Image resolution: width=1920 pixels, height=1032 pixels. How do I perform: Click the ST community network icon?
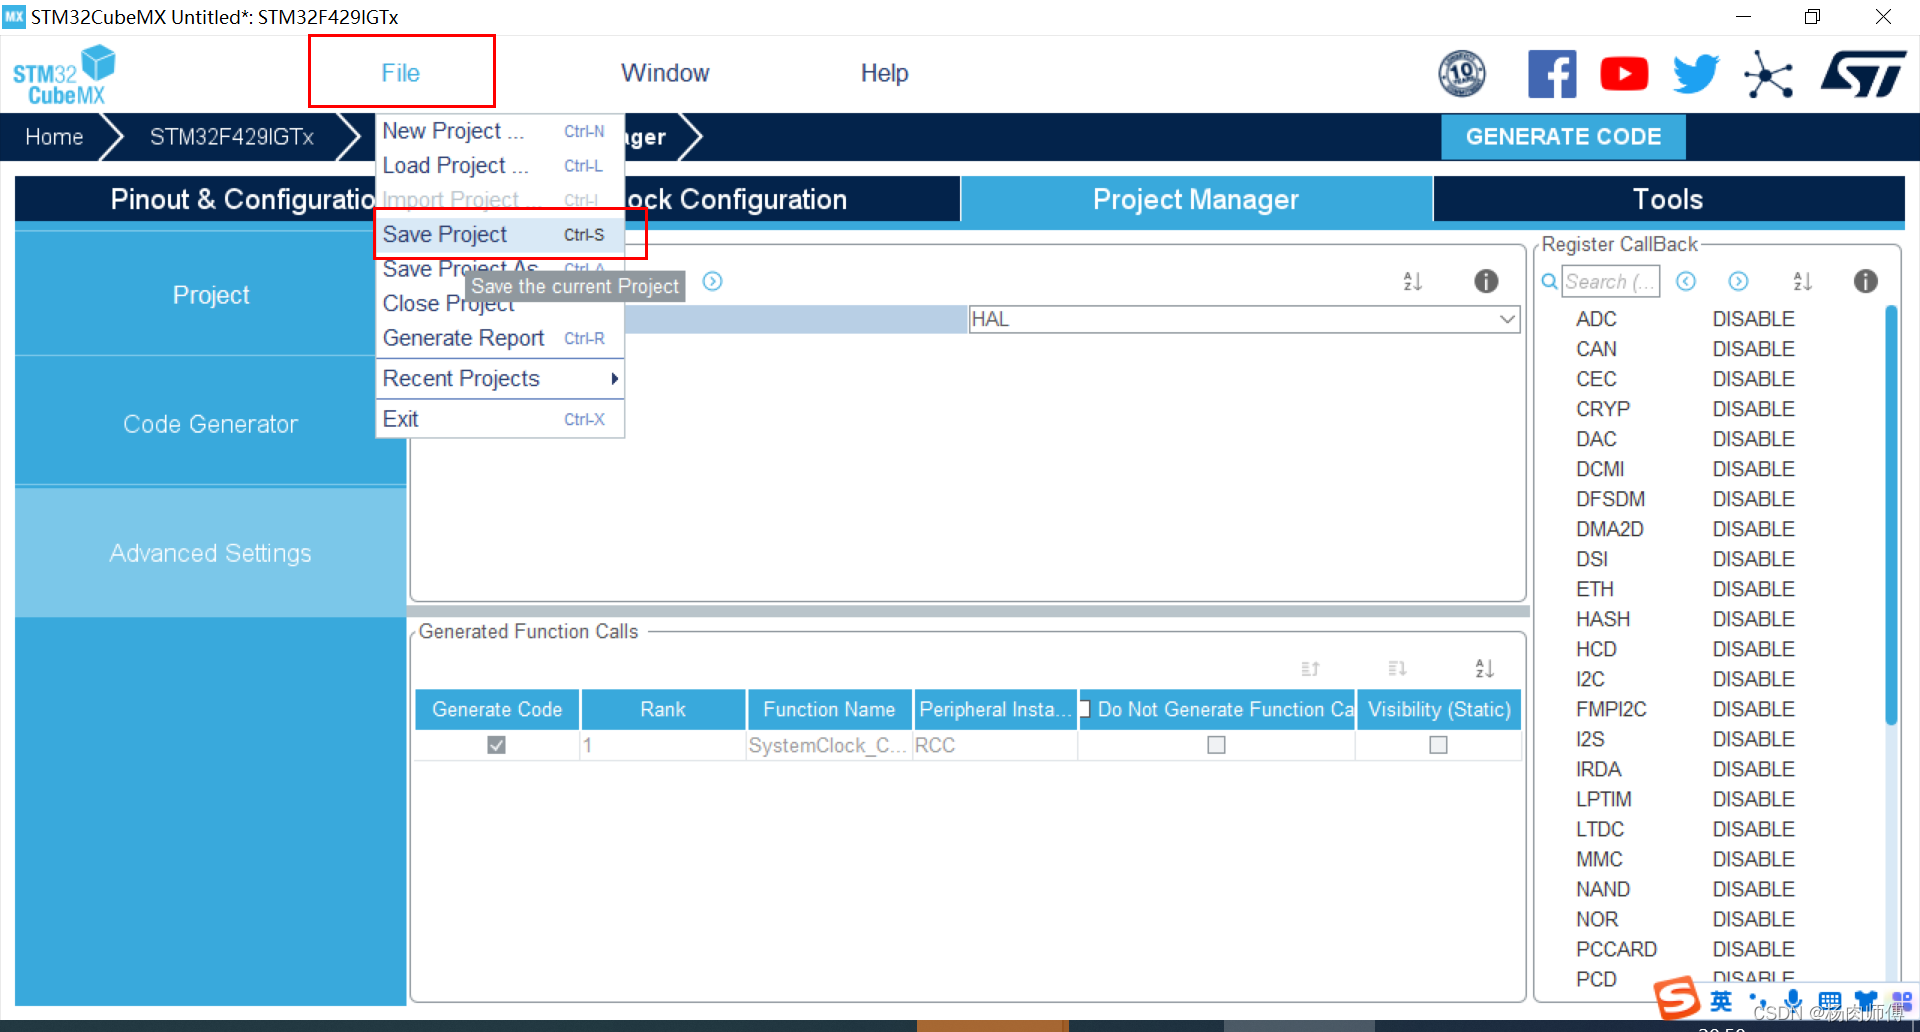(x=1768, y=75)
